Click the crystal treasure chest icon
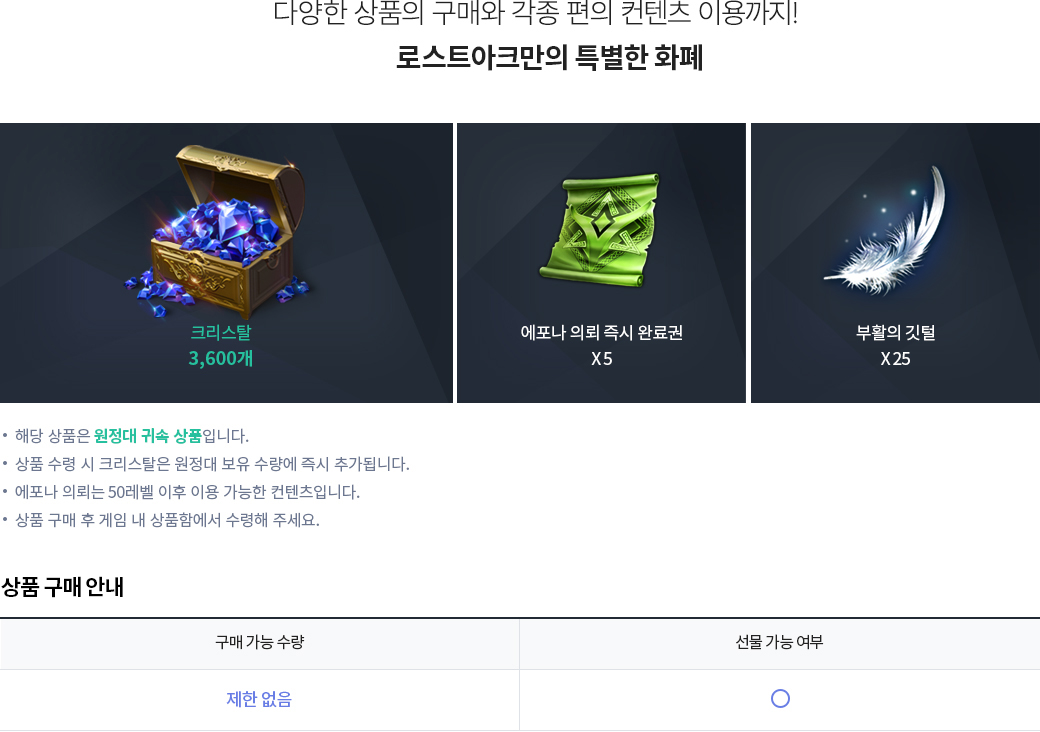Screen dimensions: 1040x732 (218, 231)
